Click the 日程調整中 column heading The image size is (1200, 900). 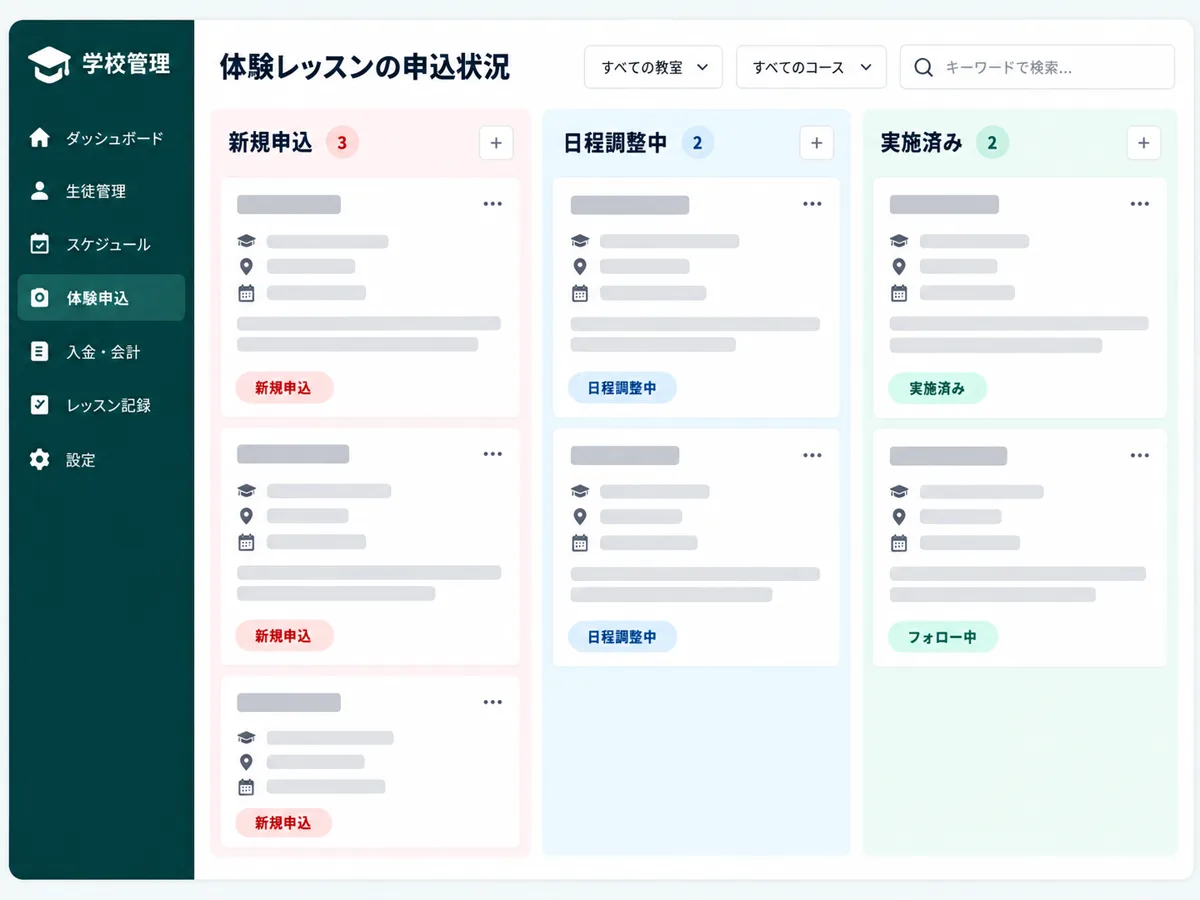click(x=615, y=143)
